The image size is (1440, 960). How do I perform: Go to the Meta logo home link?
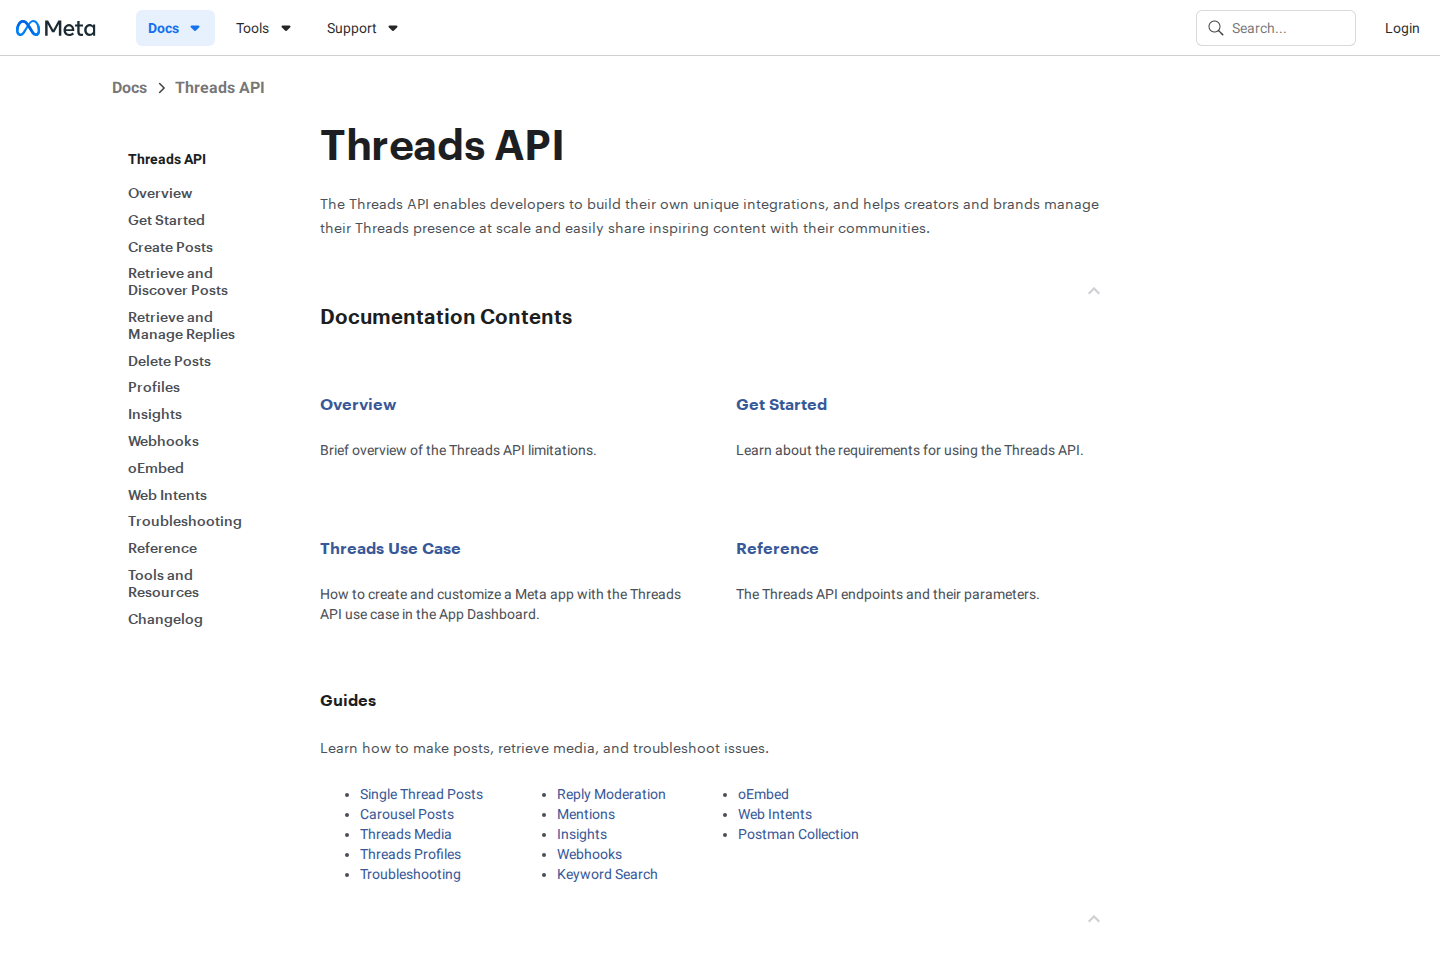click(56, 28)
